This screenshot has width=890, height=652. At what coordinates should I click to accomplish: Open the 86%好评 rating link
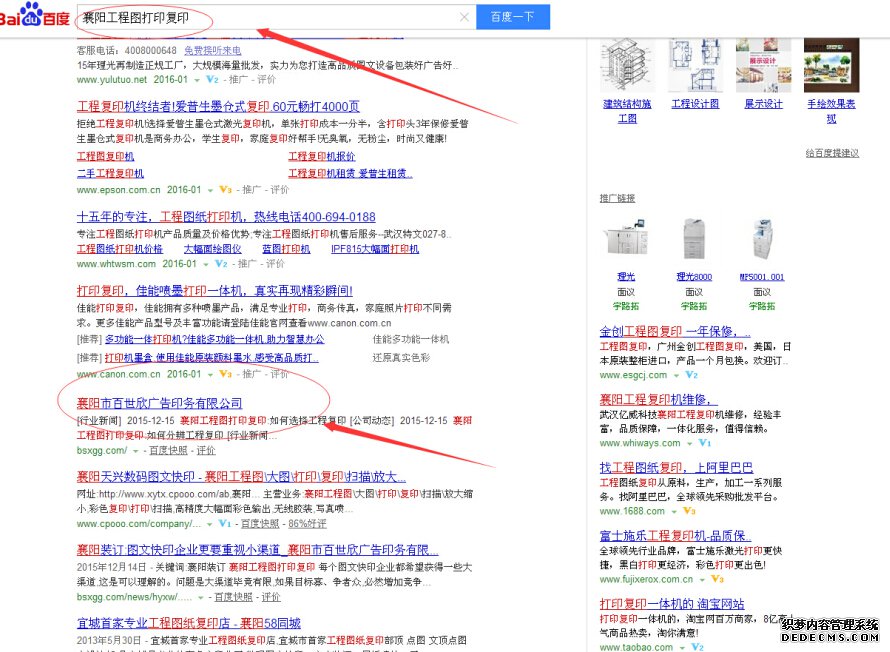(x=307, y=524)
